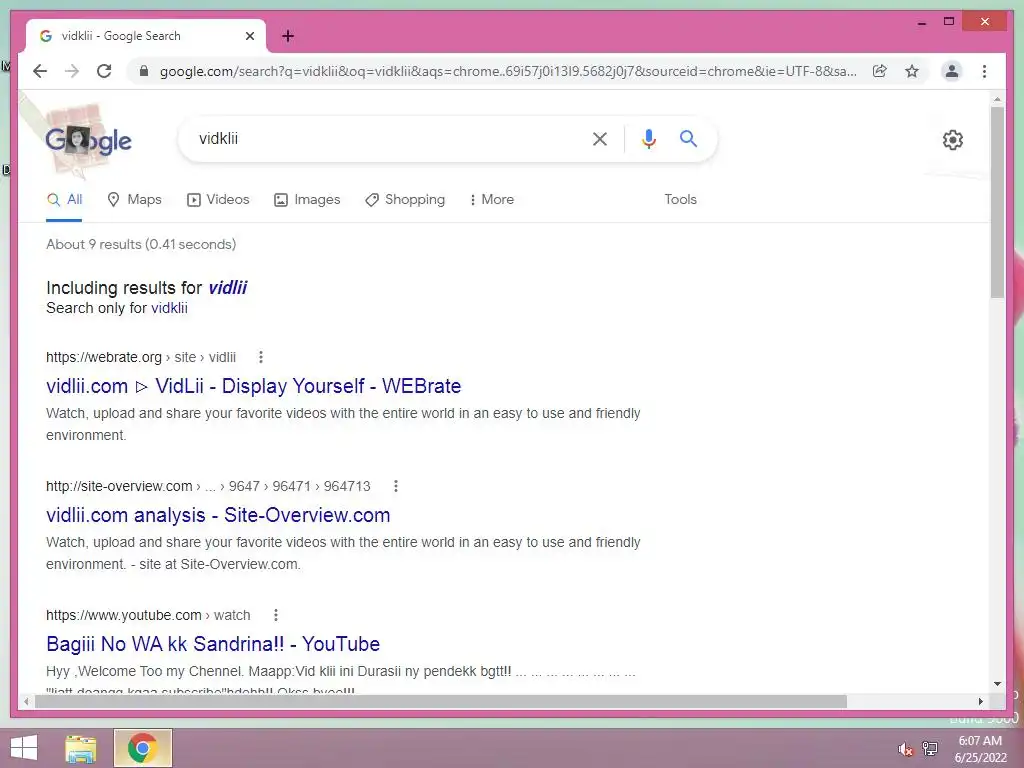Click the Google doodle logo
Viewport: 1024px width, 768px height.
point(88,140)
